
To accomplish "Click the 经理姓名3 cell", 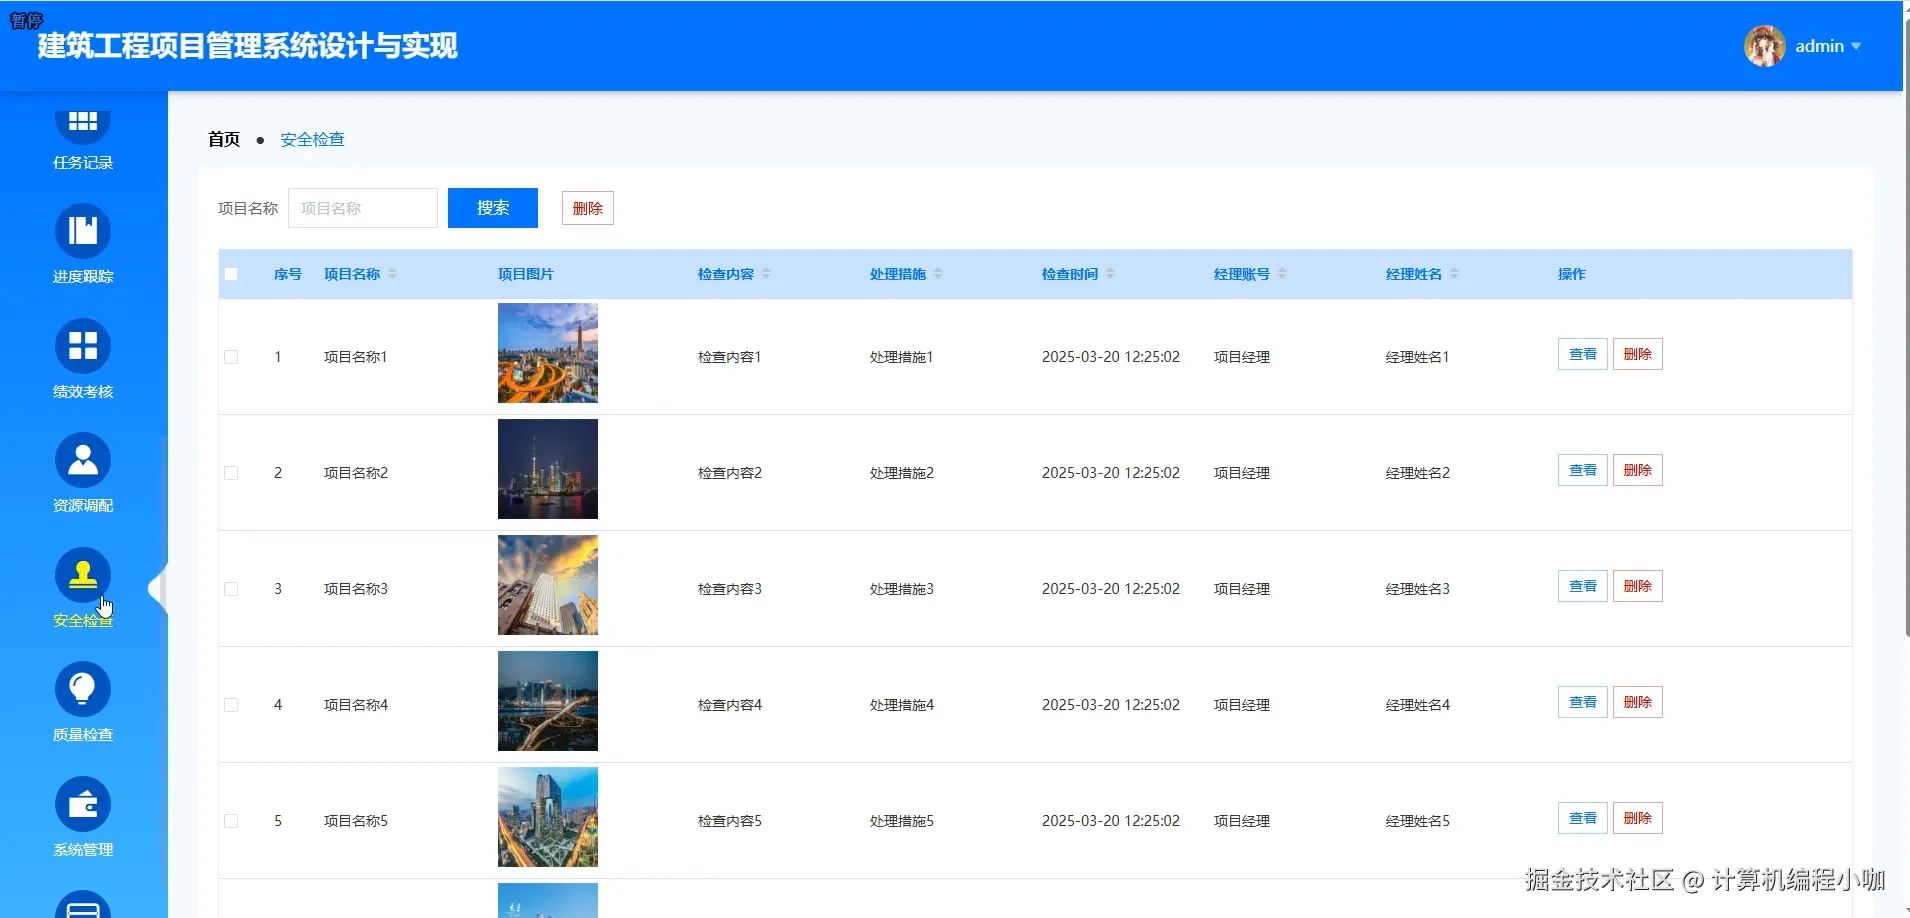I will [x=1417, y=589].
